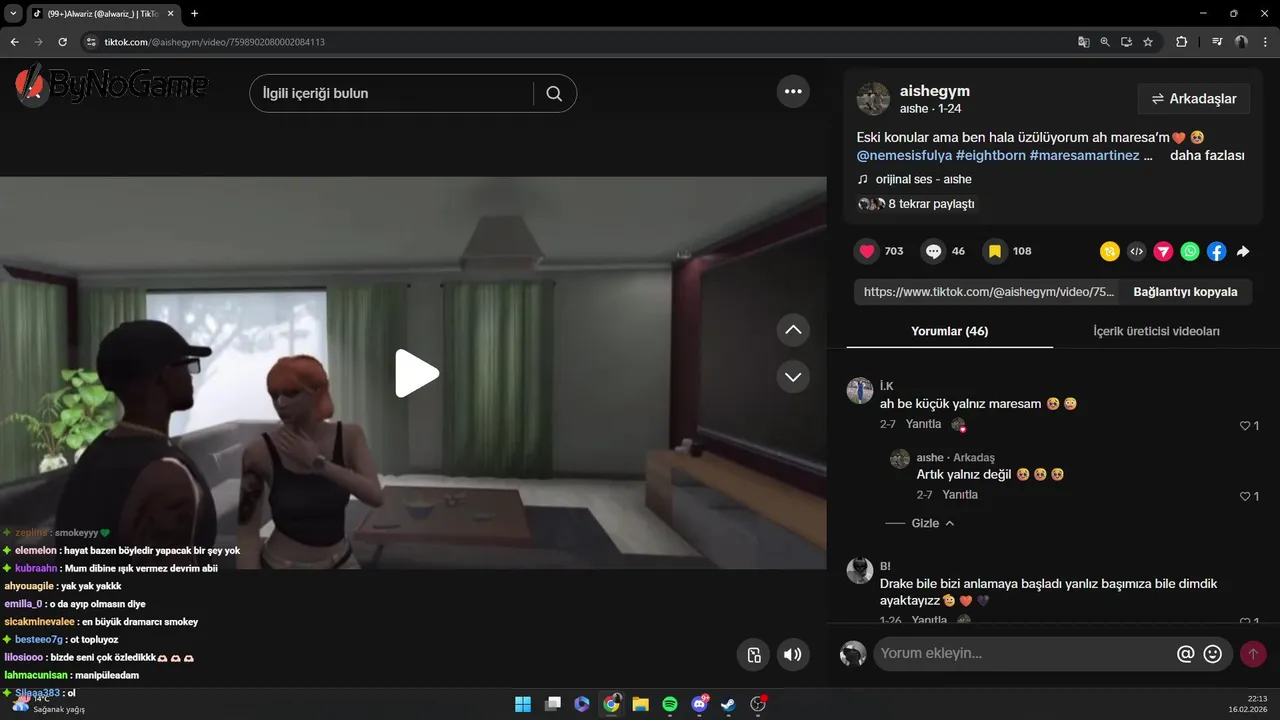Insert a mention with the @ icon

[1186, 655]
